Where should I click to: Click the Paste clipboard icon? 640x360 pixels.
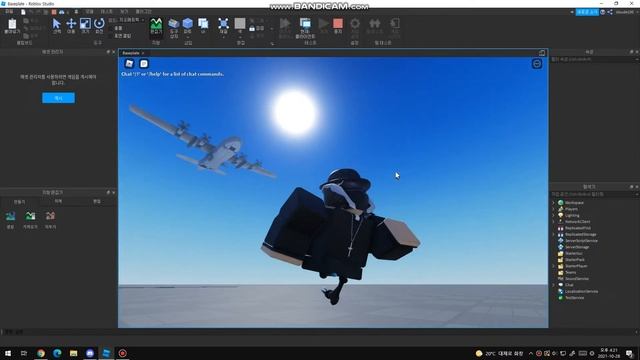pos(12,24)
